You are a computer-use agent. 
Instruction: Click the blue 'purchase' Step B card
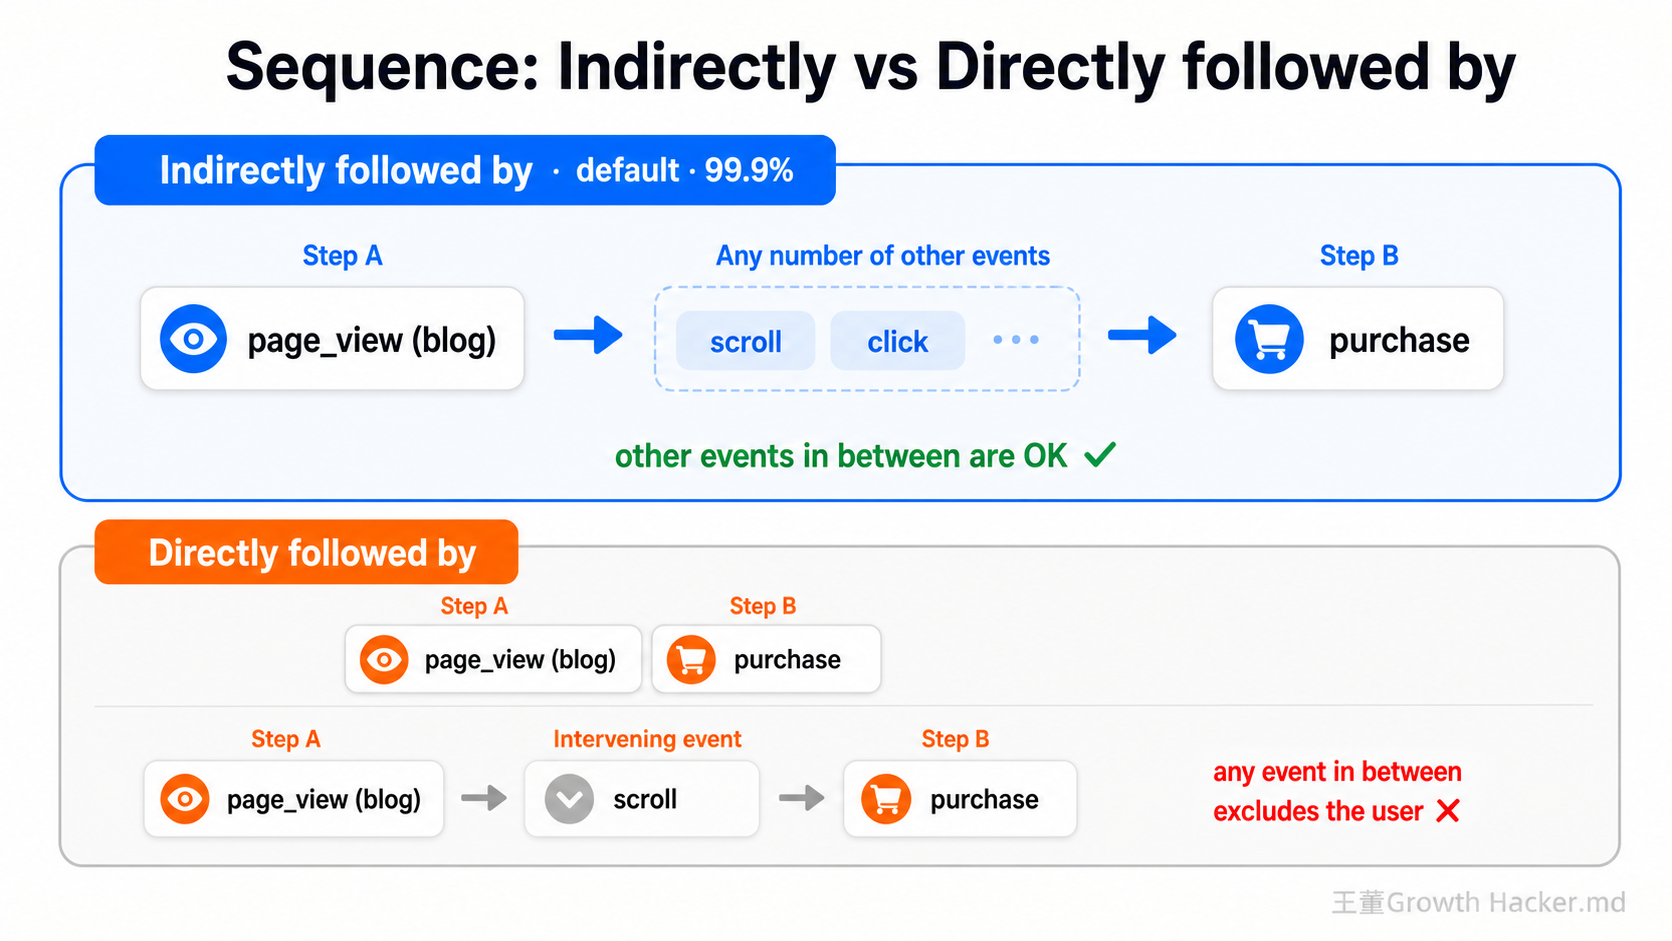(x=1358, y=339)
